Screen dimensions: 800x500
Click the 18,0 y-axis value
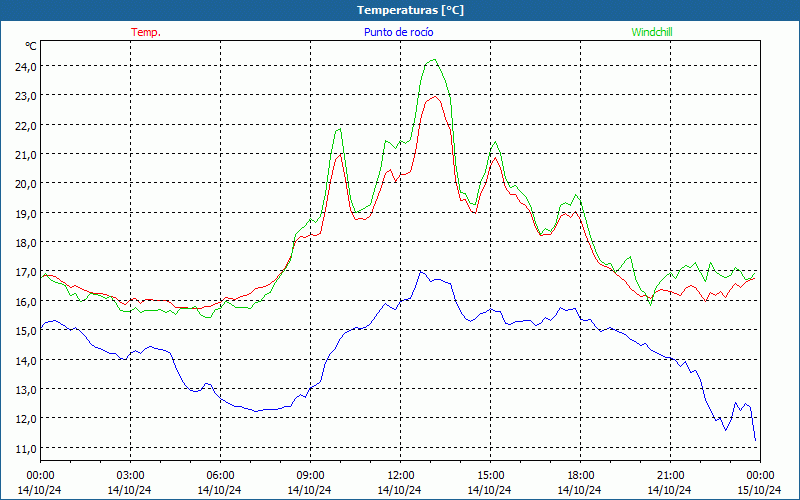coord(24,242)
